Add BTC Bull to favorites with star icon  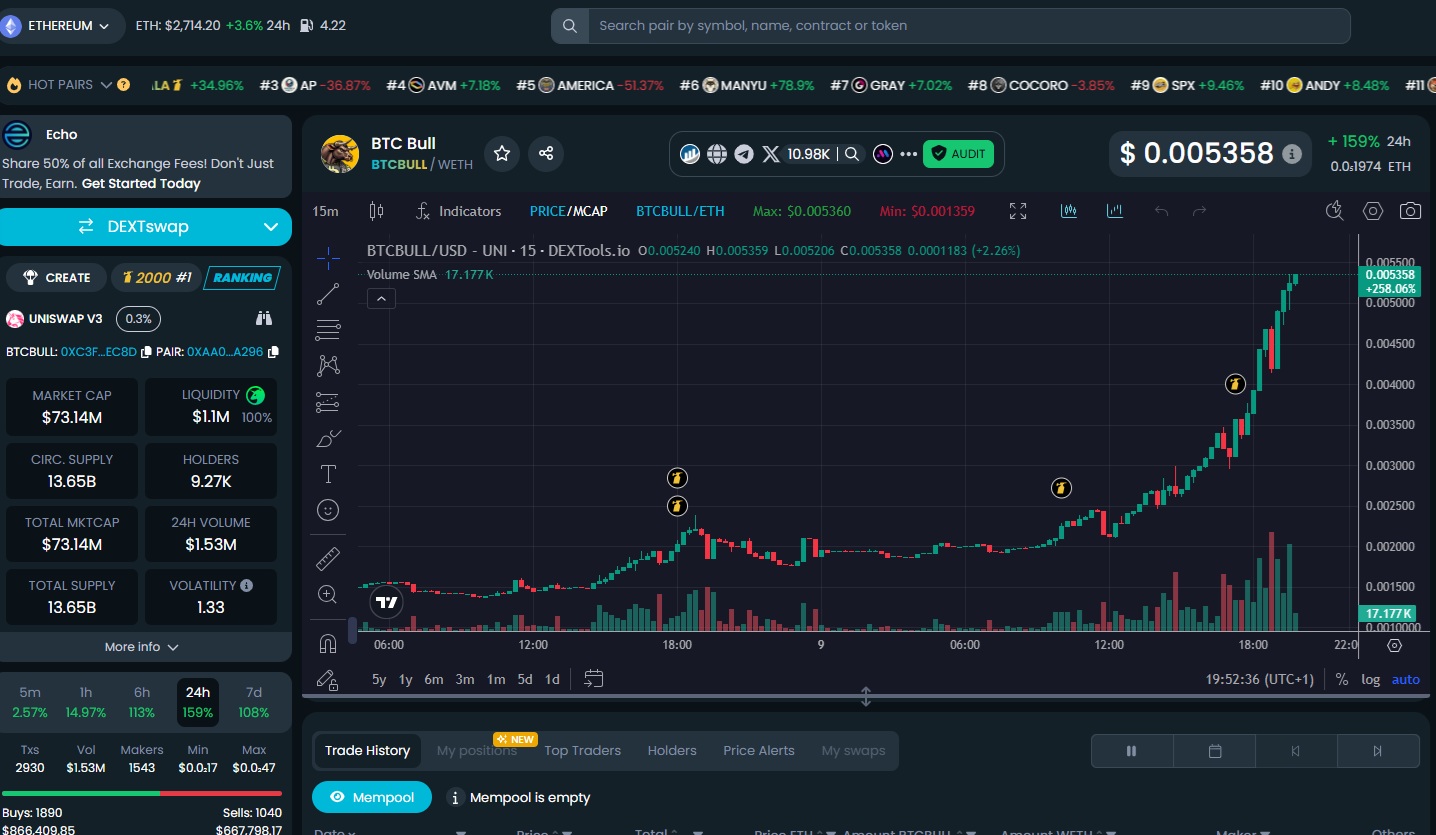pyautogui.click(x=502, y=154)
